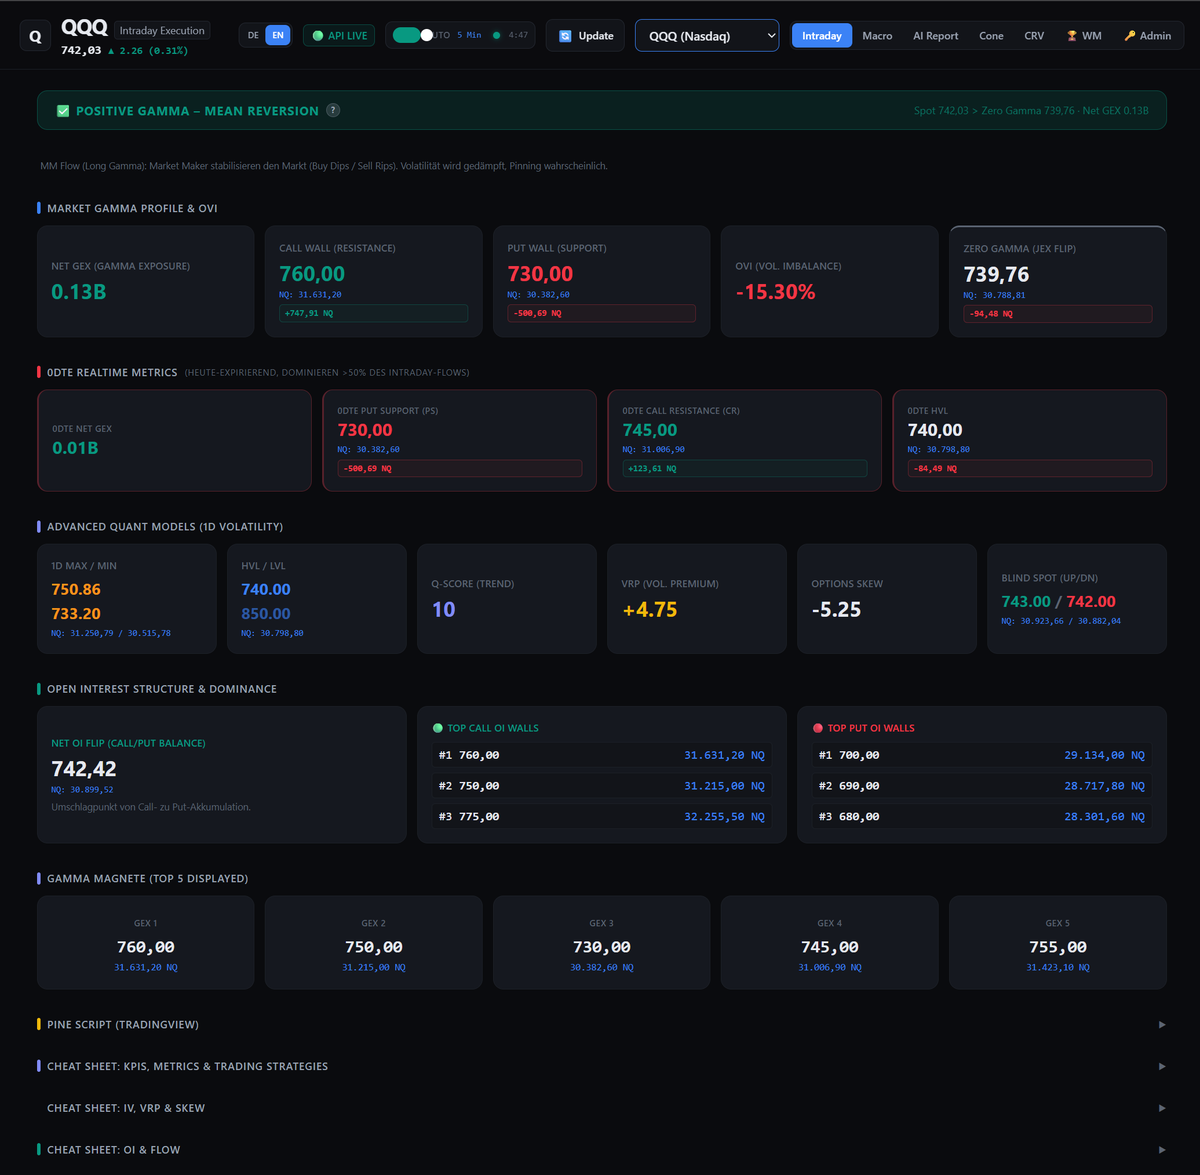Select call OI wall #3 775,00 row
Screen dimensions: 1200x1175
coord(602,816)
